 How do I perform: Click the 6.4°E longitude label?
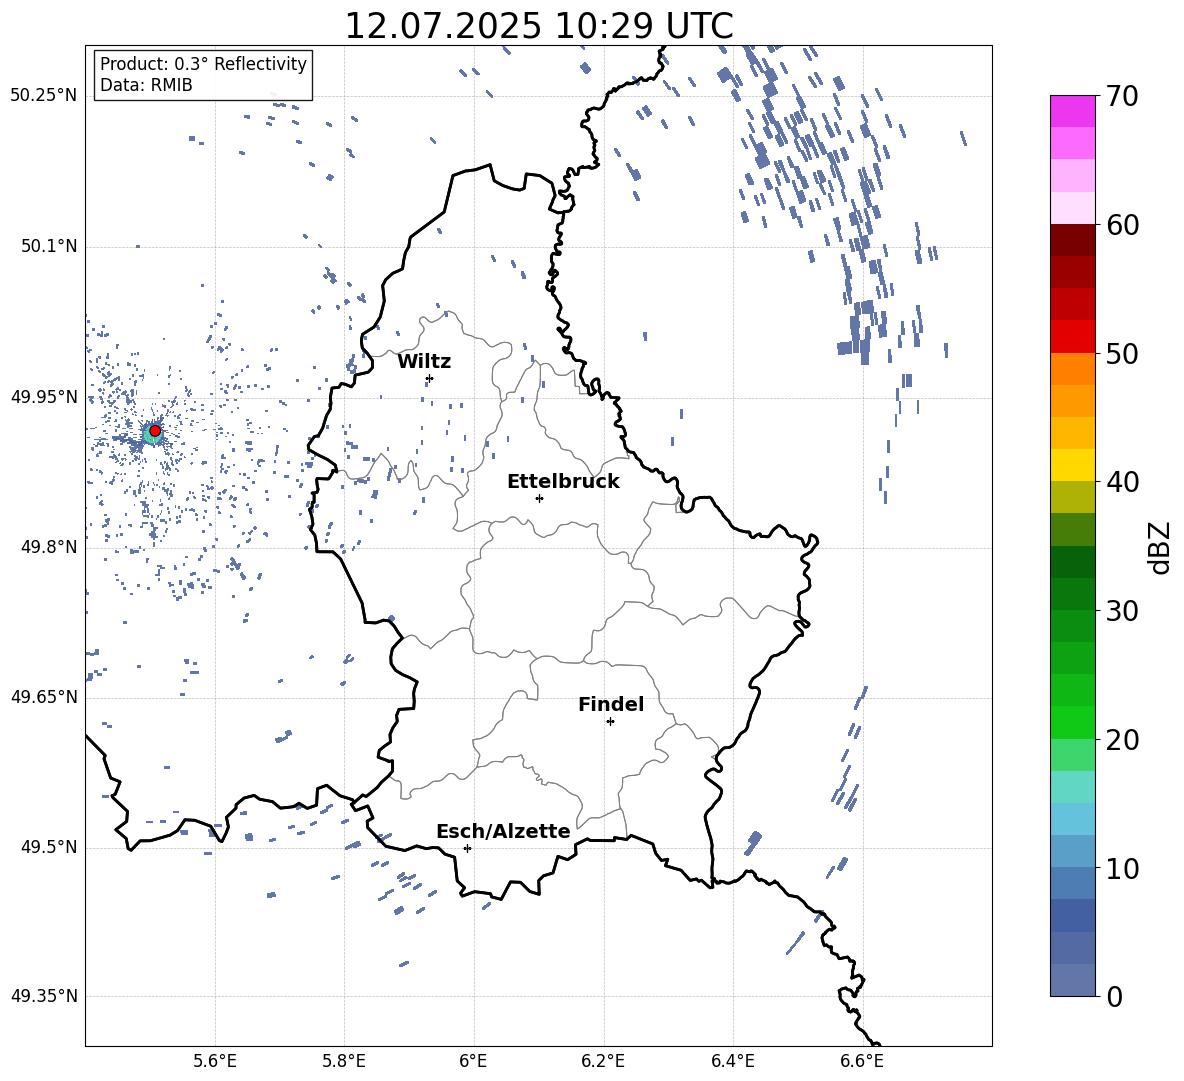tap(732, 1061)
